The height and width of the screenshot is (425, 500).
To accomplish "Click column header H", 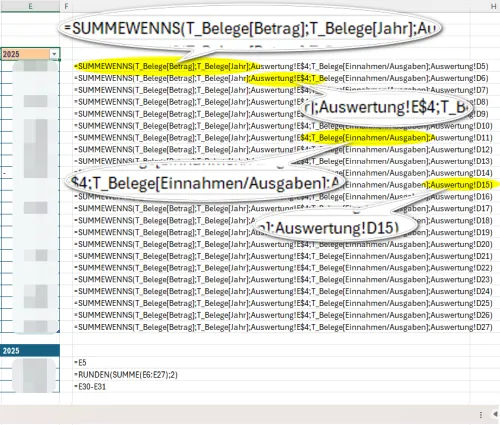I will (x=494, y=6).
